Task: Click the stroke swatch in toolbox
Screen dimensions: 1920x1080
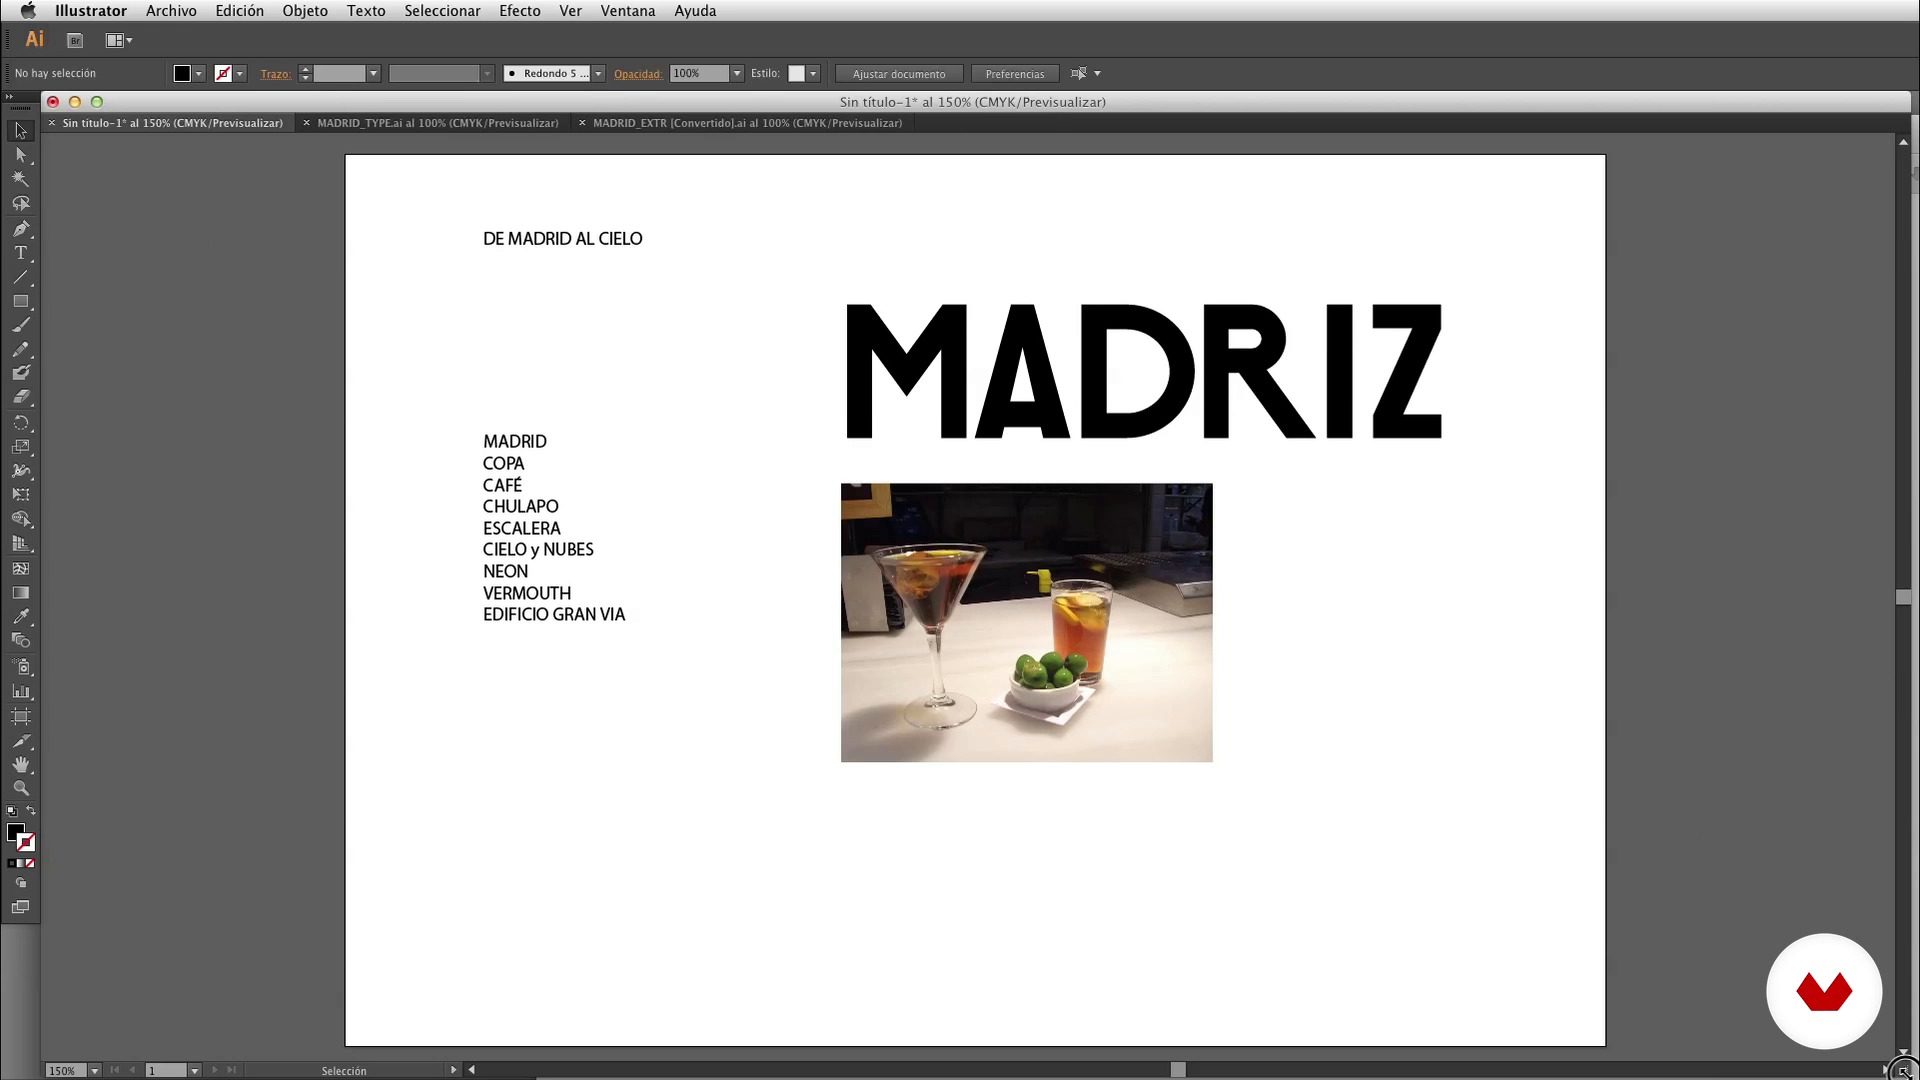Action: pyautogui.click(x=27, y=844)
